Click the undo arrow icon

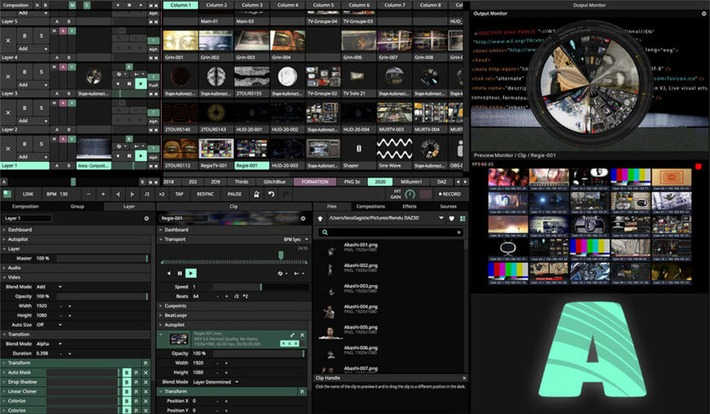271,194
